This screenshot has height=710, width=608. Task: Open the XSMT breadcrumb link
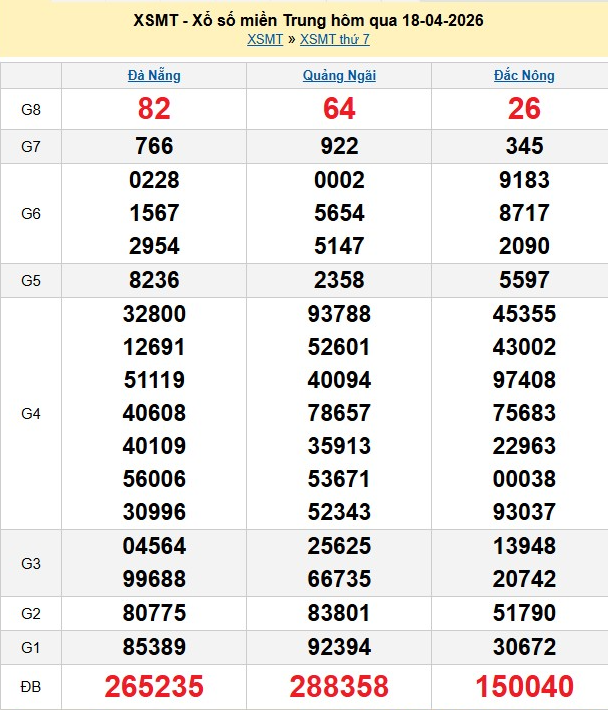point(264,39)
